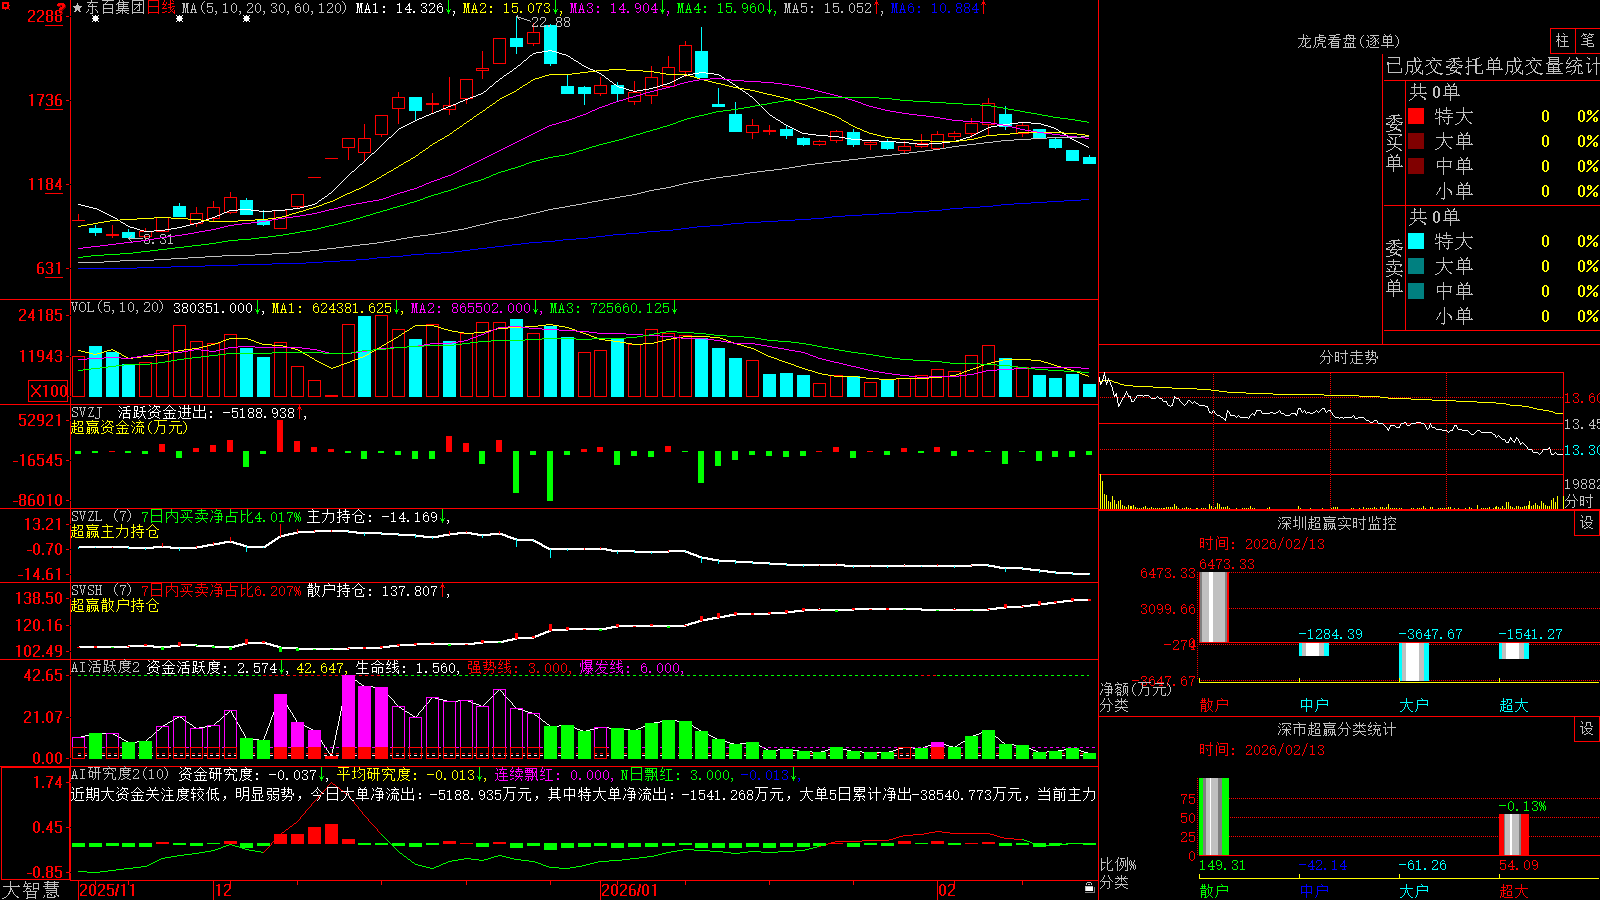Click the MA1: 14.326 value

400,8
